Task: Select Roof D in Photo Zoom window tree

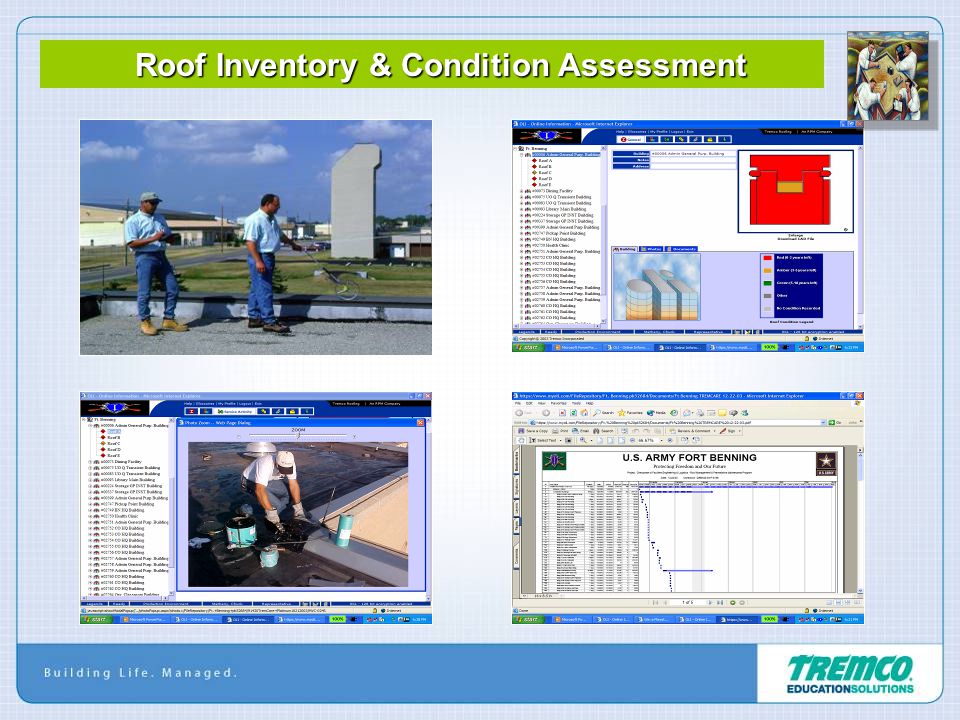Action: (113, 449)
